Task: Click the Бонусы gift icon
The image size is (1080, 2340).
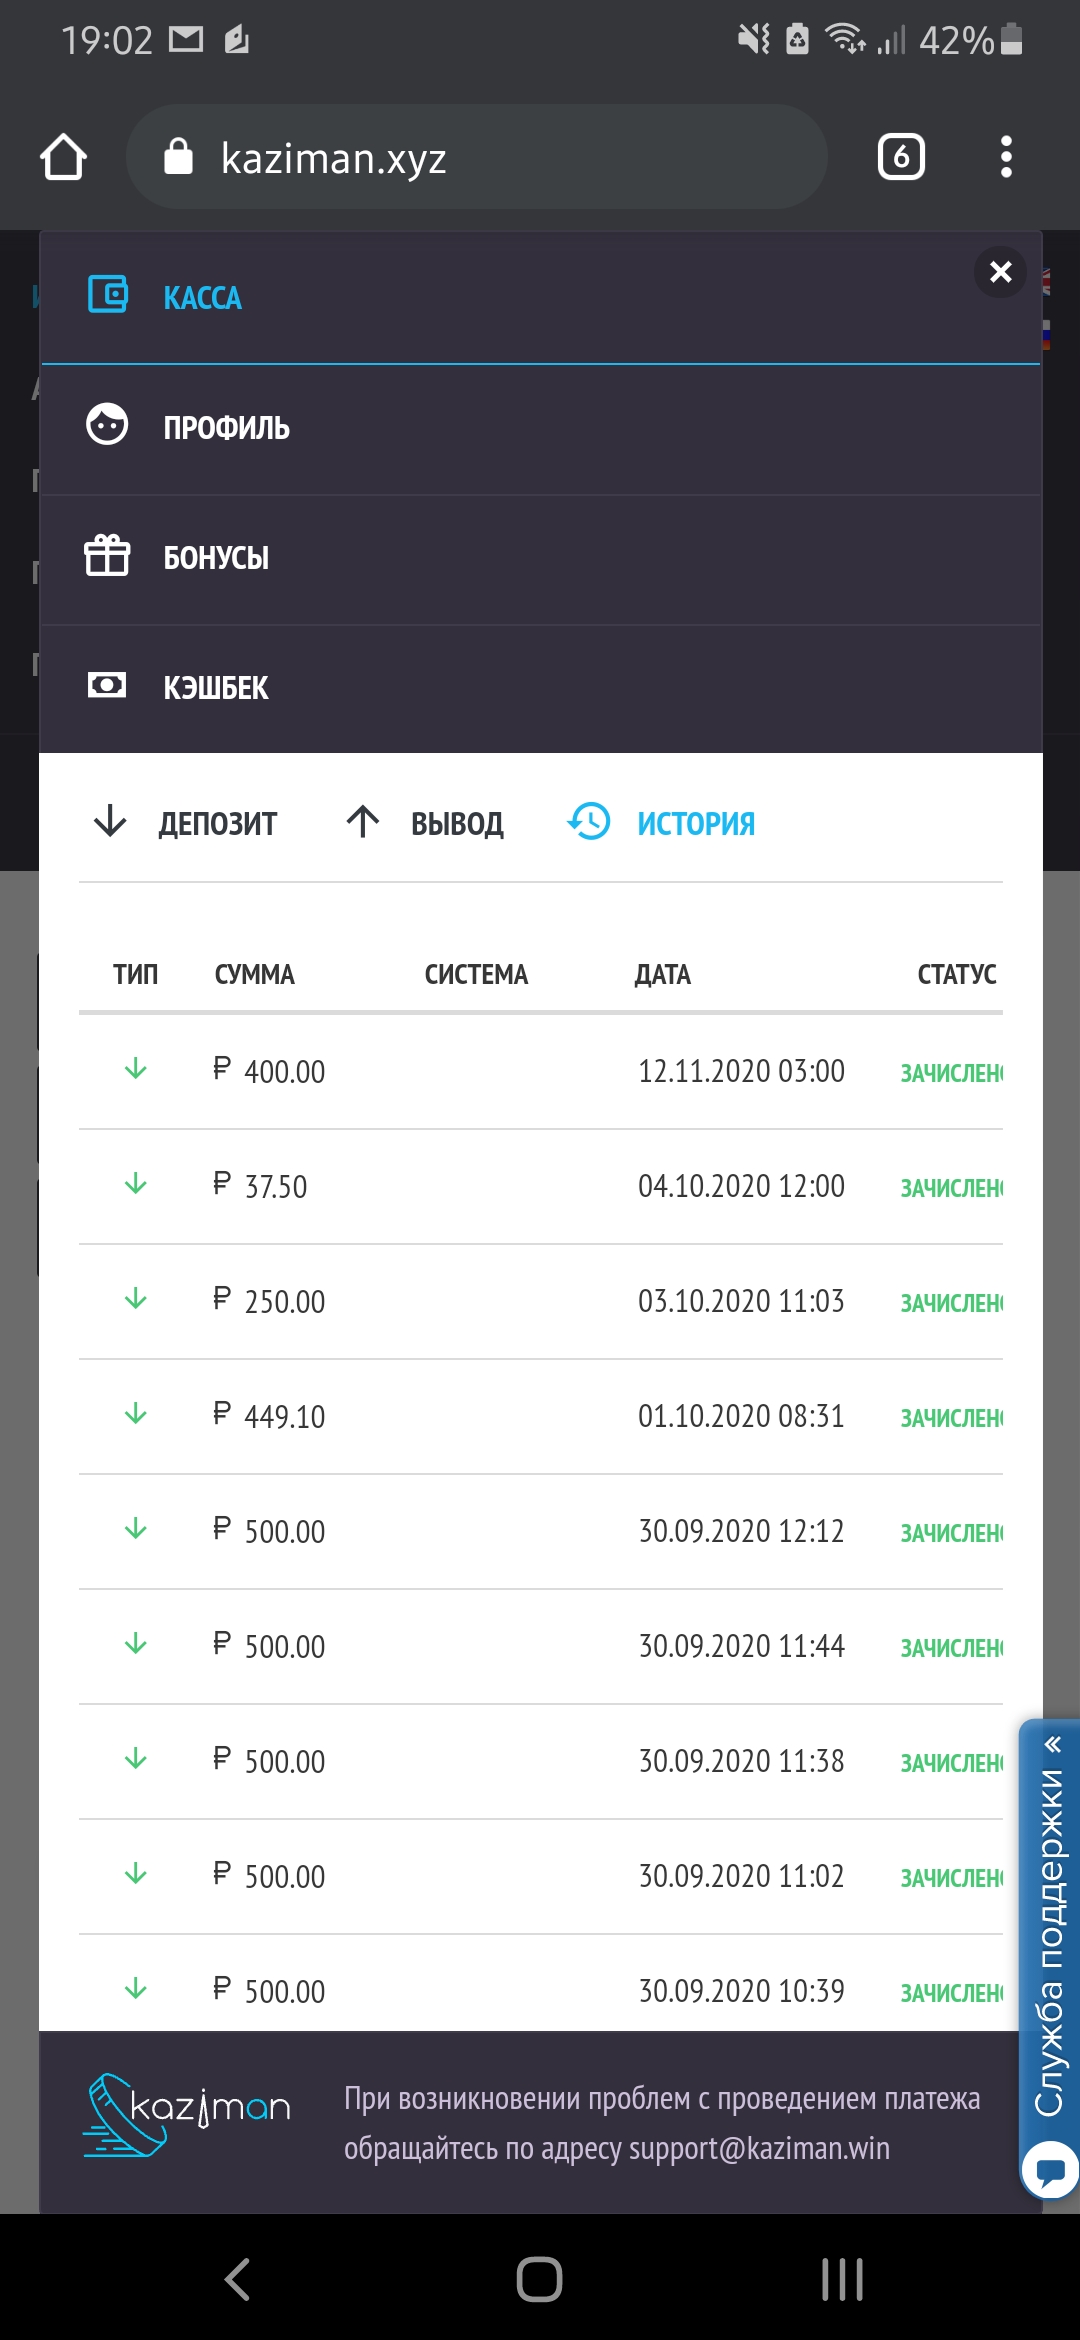Action: [x=107, y=556]
